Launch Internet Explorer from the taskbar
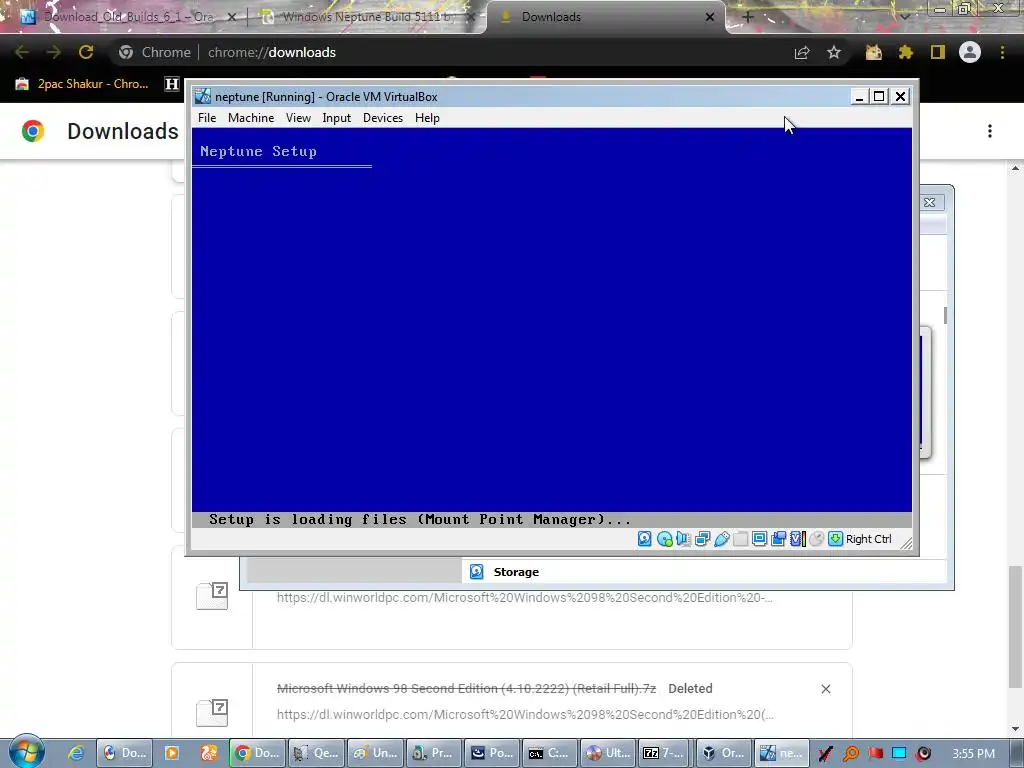The height and width of the screenshot is (768, 1024). pyautogui.click(x=76, y=753)
